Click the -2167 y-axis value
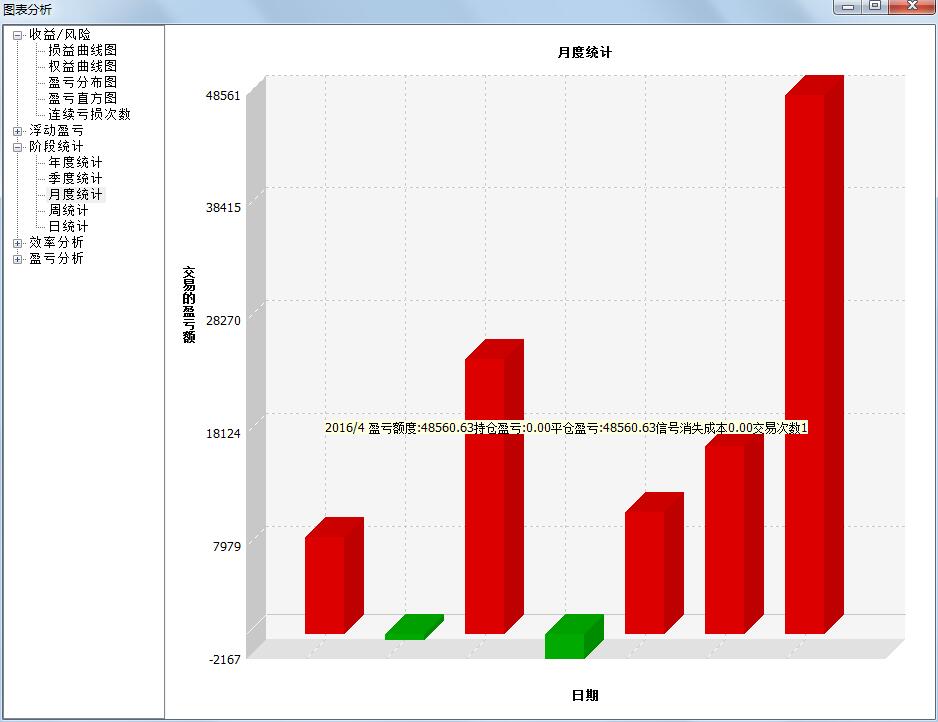The image size is (938, 722). [x=225, y=659]
